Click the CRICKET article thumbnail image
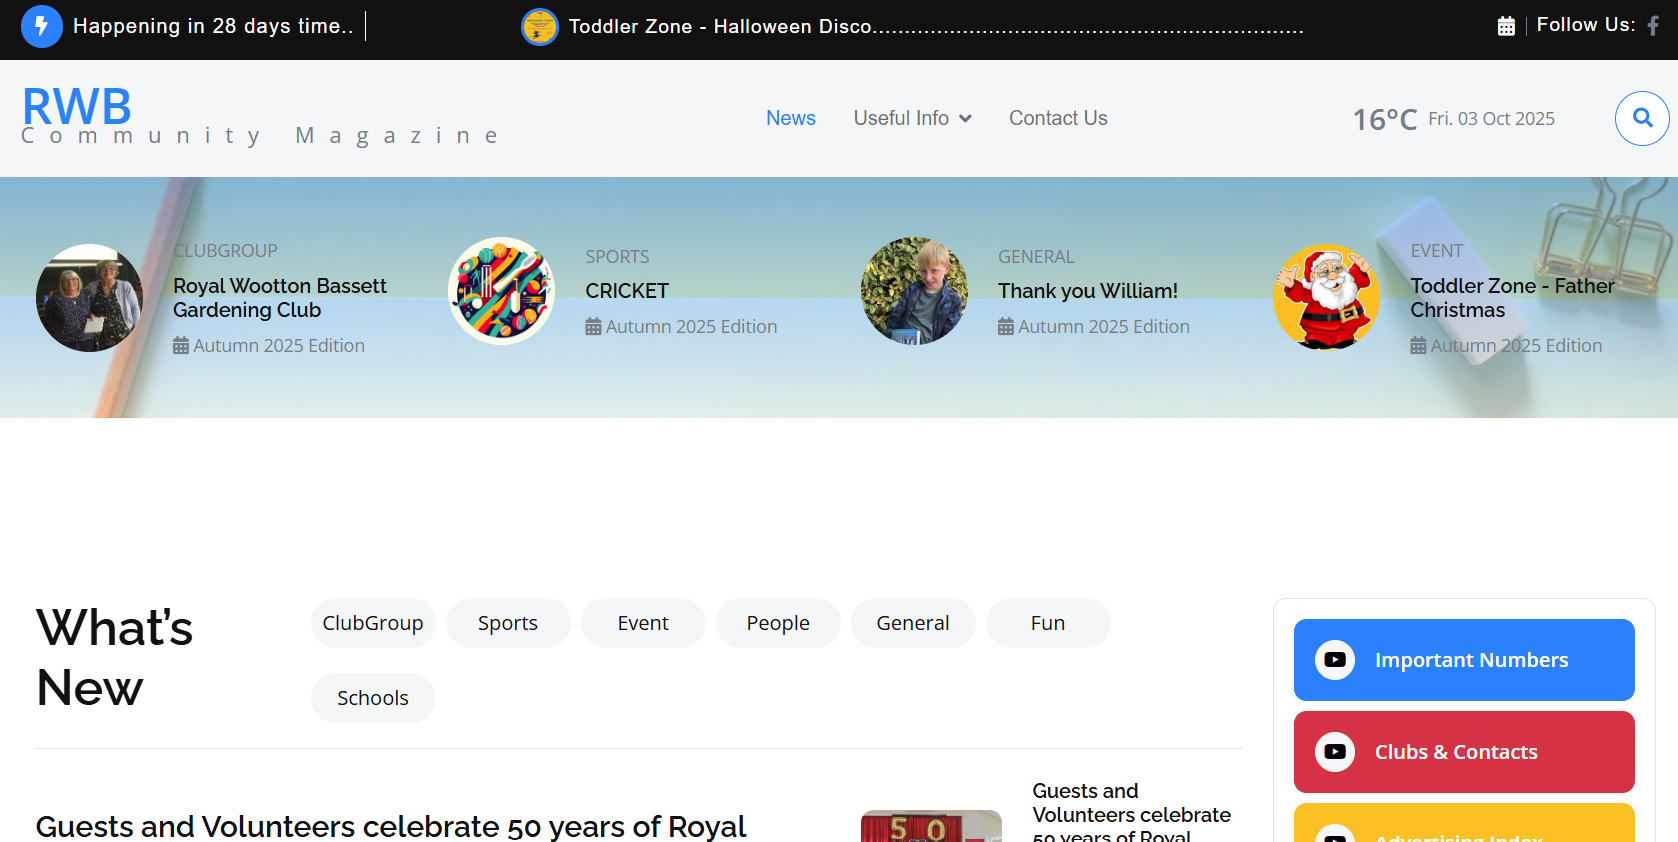The height and width of the screenshot is (842, 1678). point(501,291)
